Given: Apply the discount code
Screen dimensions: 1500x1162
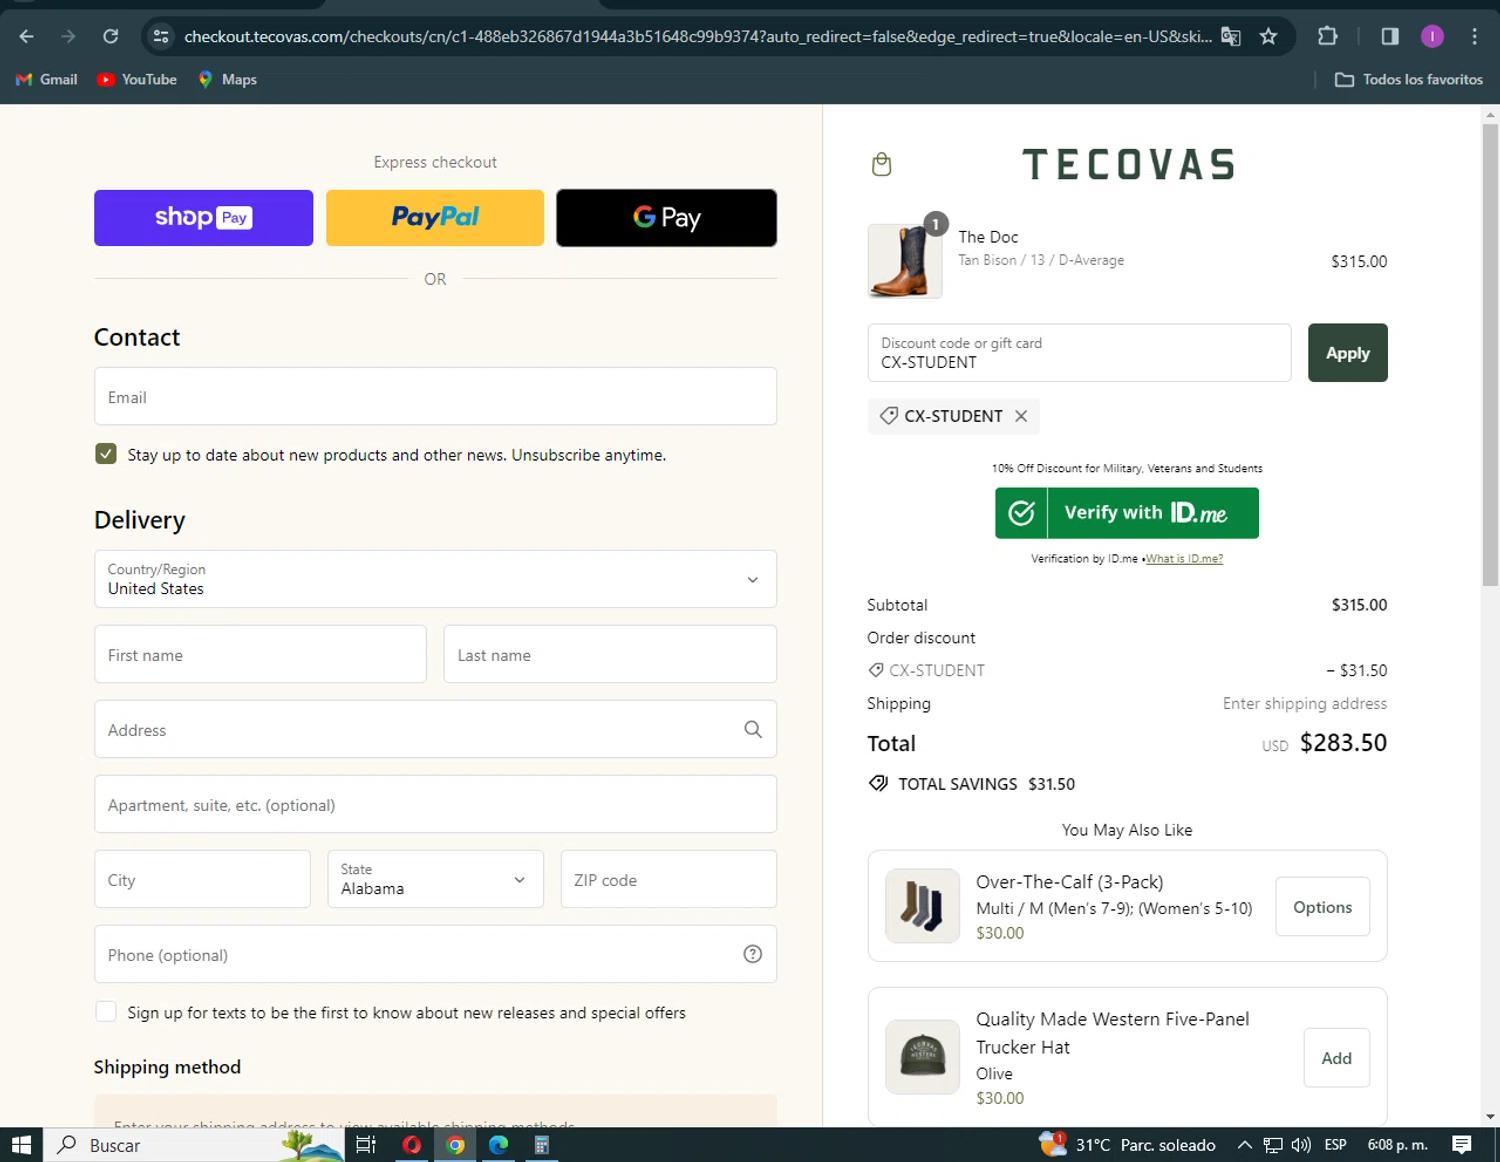Looking at the screenshot, I should click(x=1347, y=352).
